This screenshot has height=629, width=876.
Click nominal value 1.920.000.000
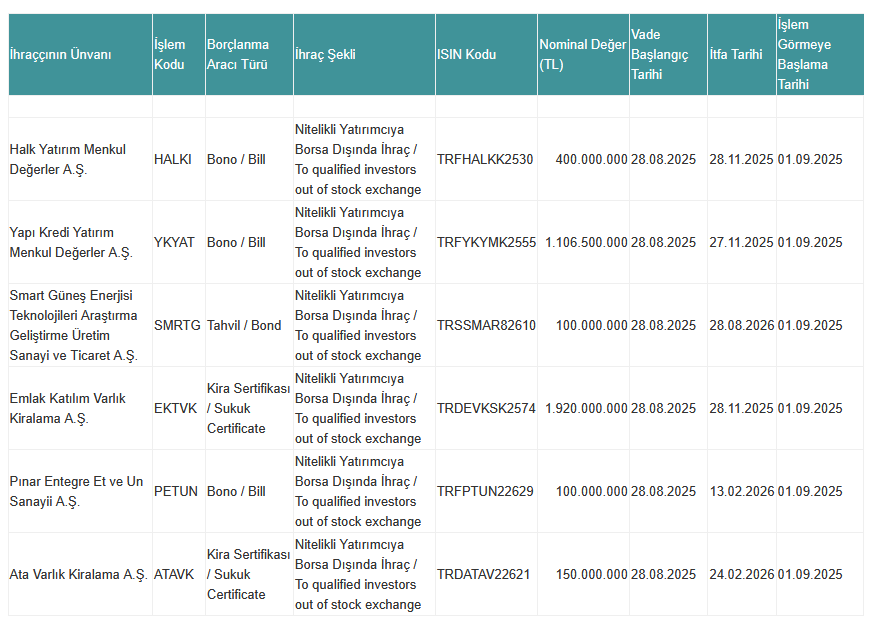pyautogui.click(x=586, y=408)
